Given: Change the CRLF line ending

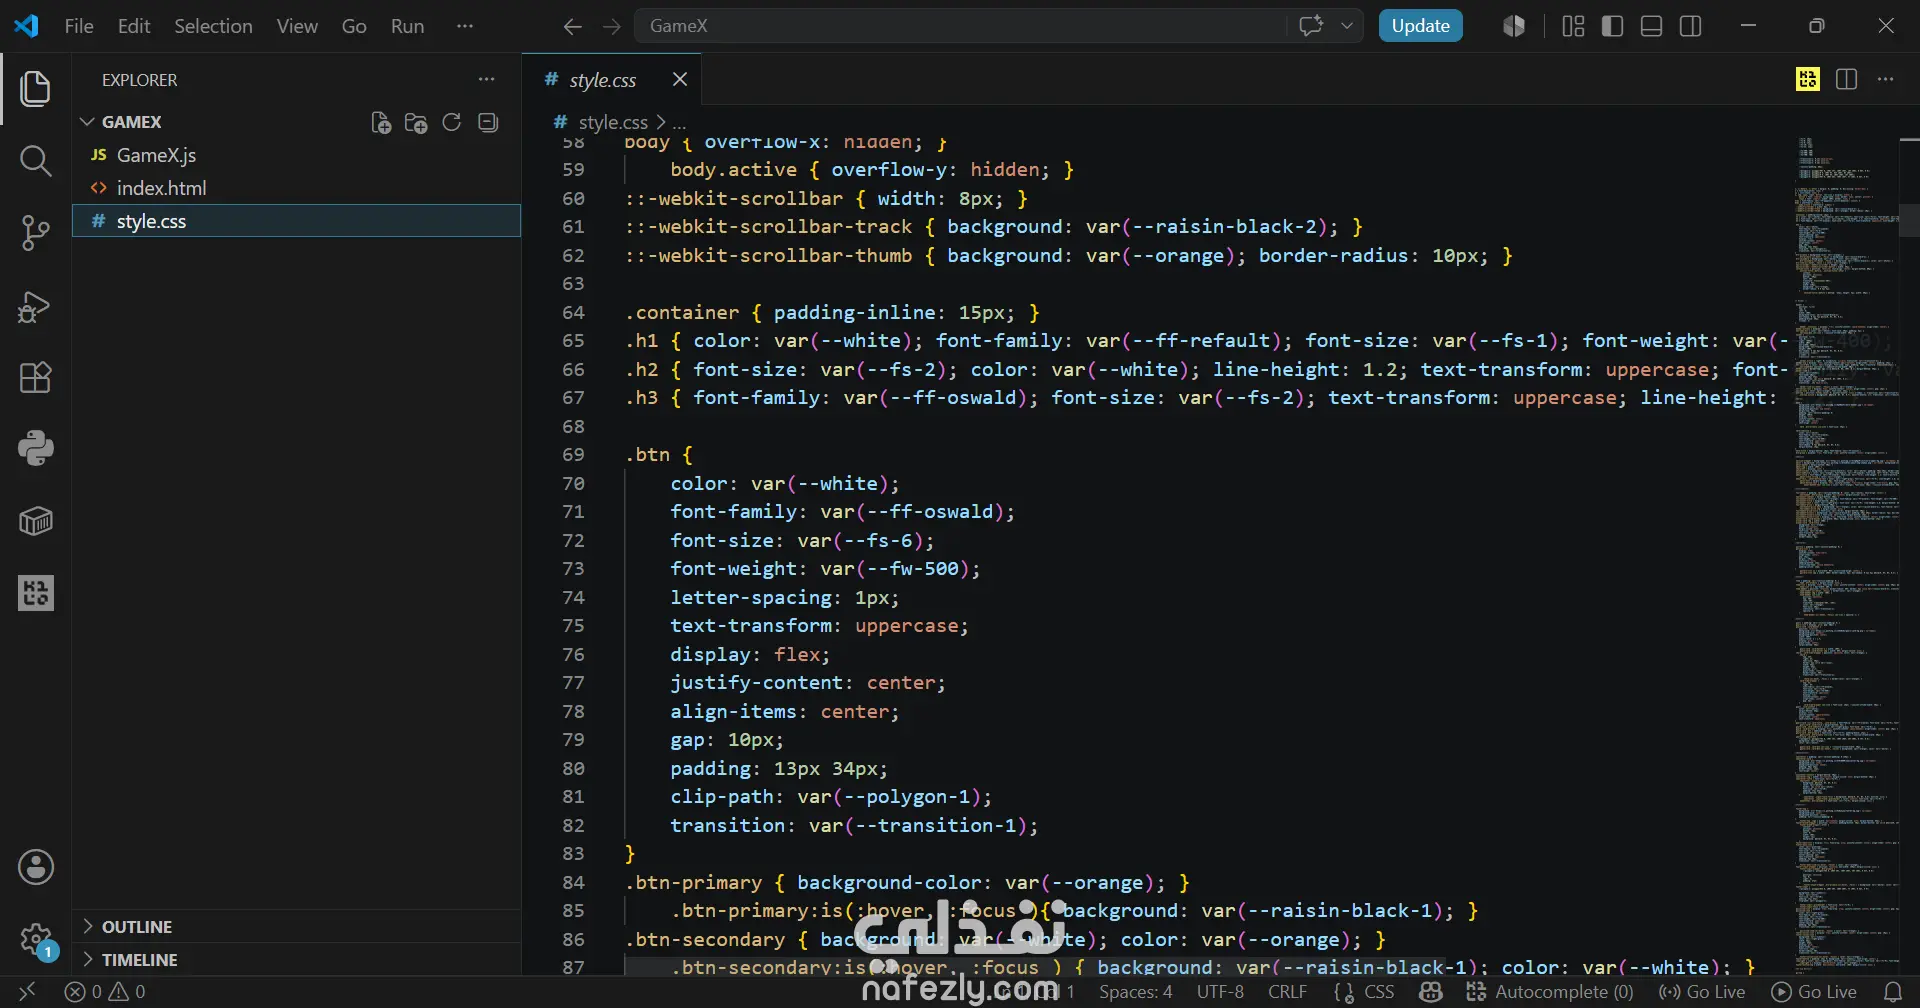Looking at the screenshot, I should (1287, 992).
